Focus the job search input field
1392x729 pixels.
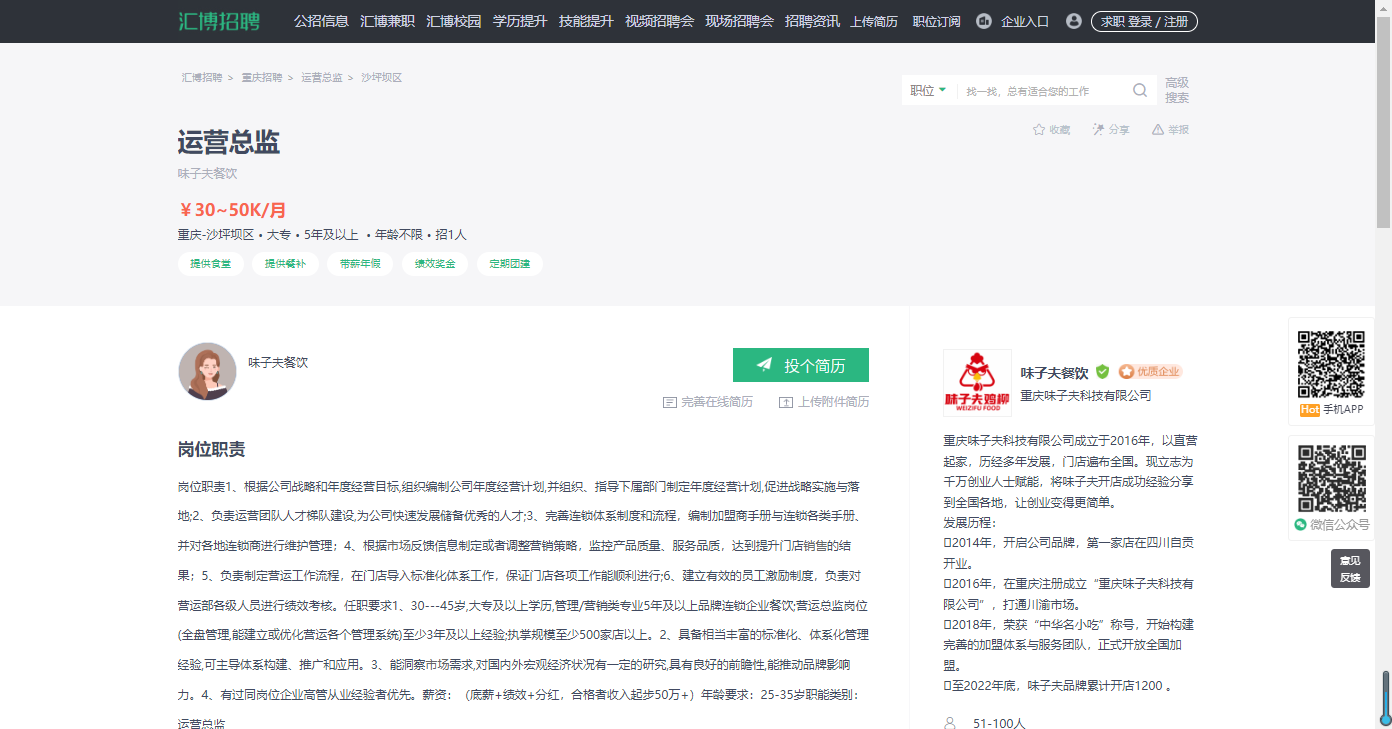coord(1041,91)
